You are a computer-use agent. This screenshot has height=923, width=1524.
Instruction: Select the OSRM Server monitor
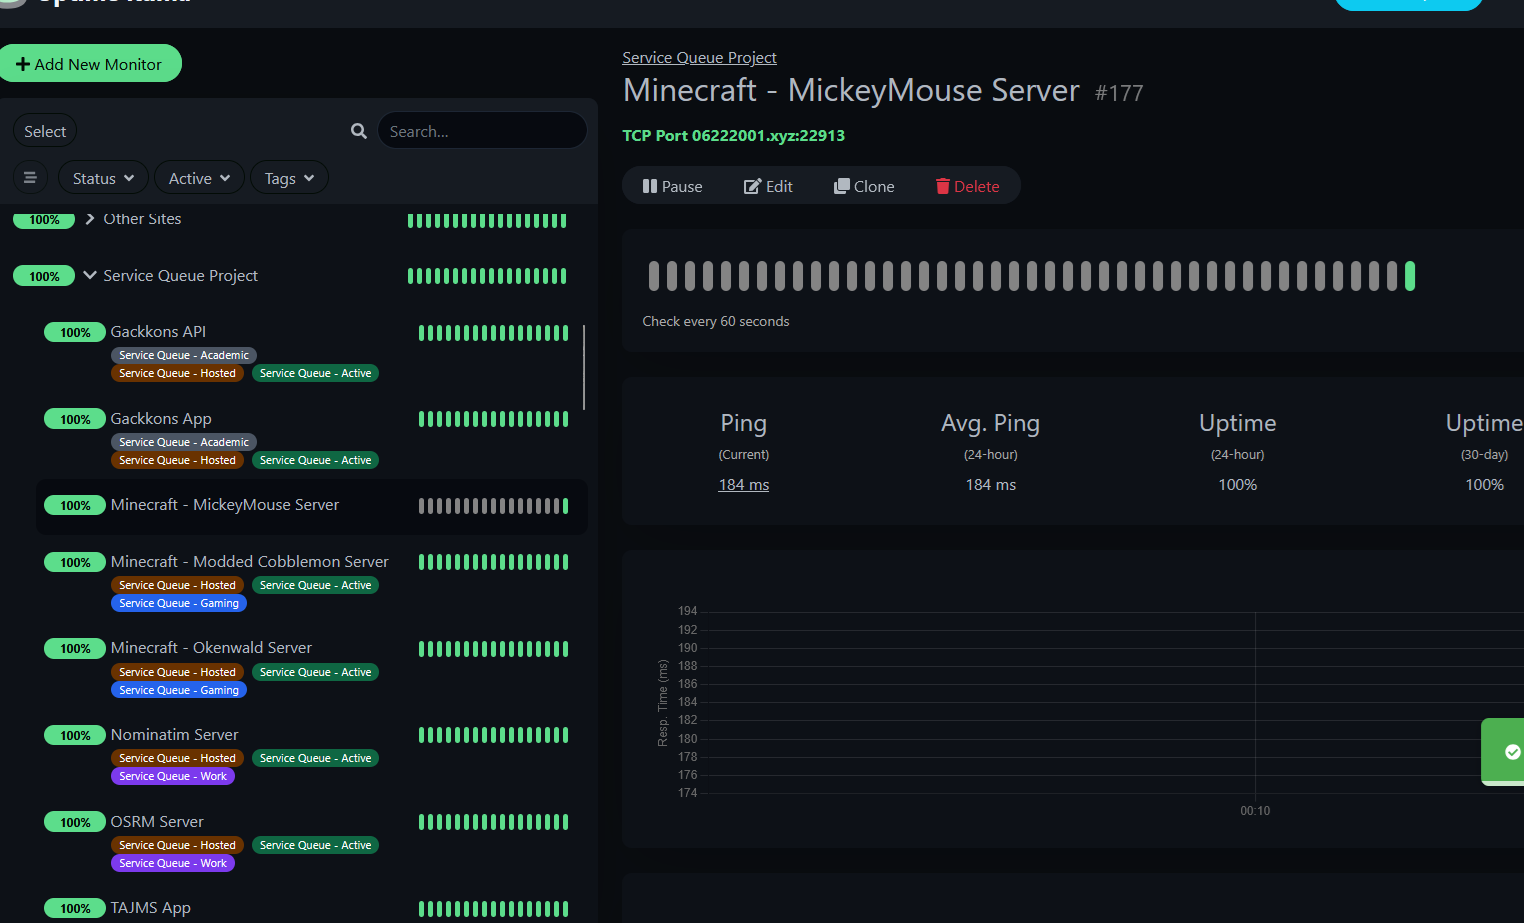coord(157,822)
